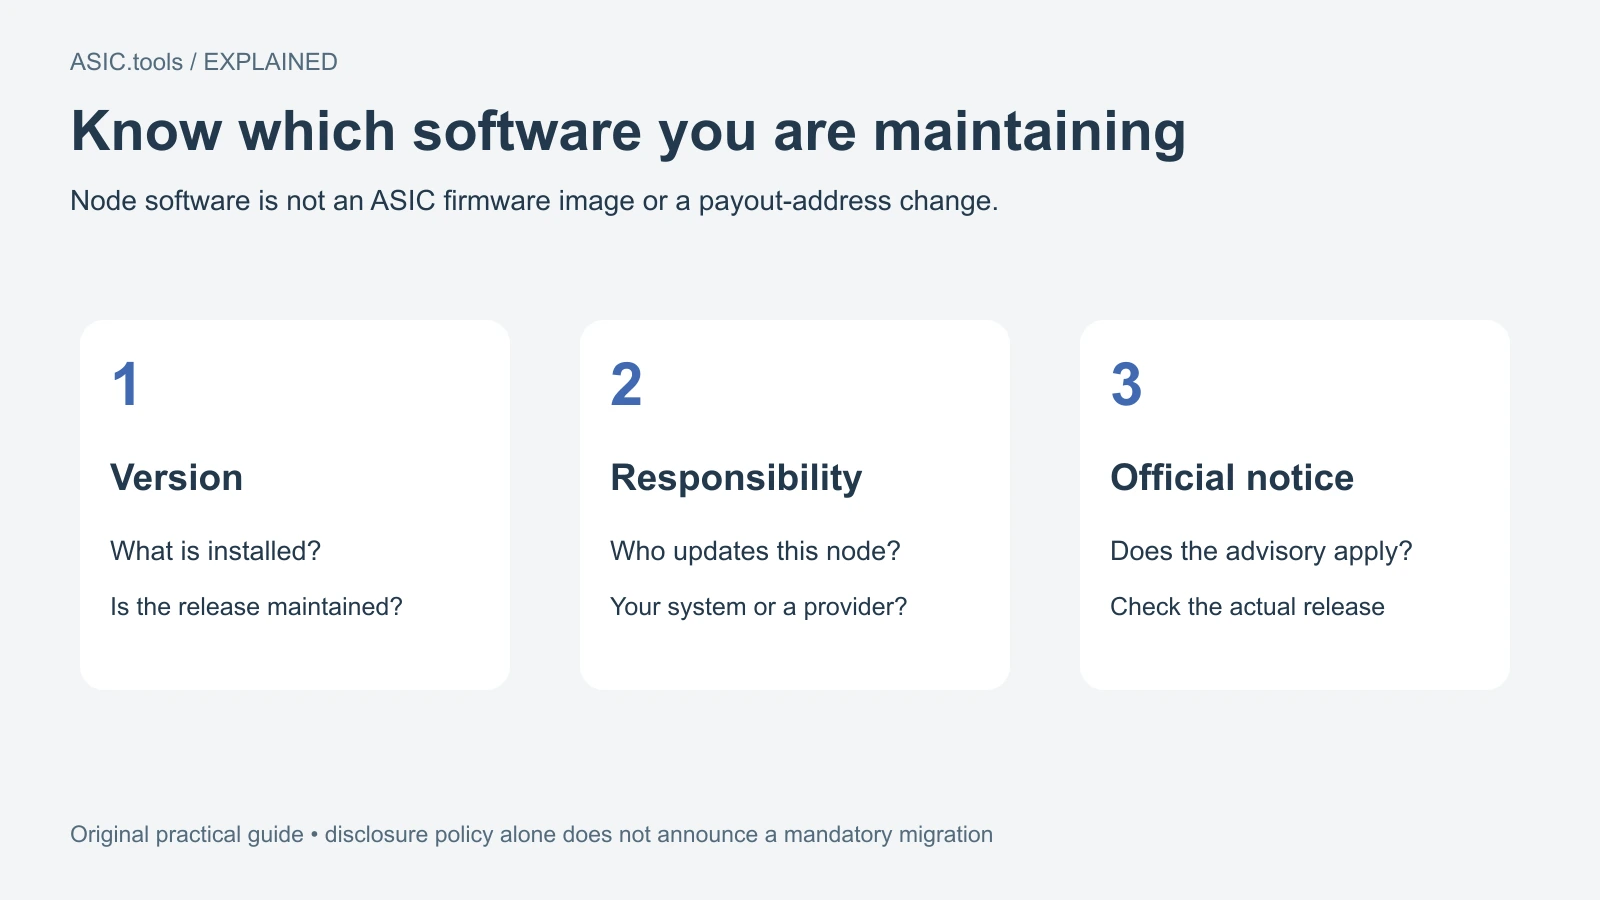Click the ASIC.tools / EXPLAINED breadcrumb label
Viewport: 1600px width, 900px height.
click(x=204, y=62)
